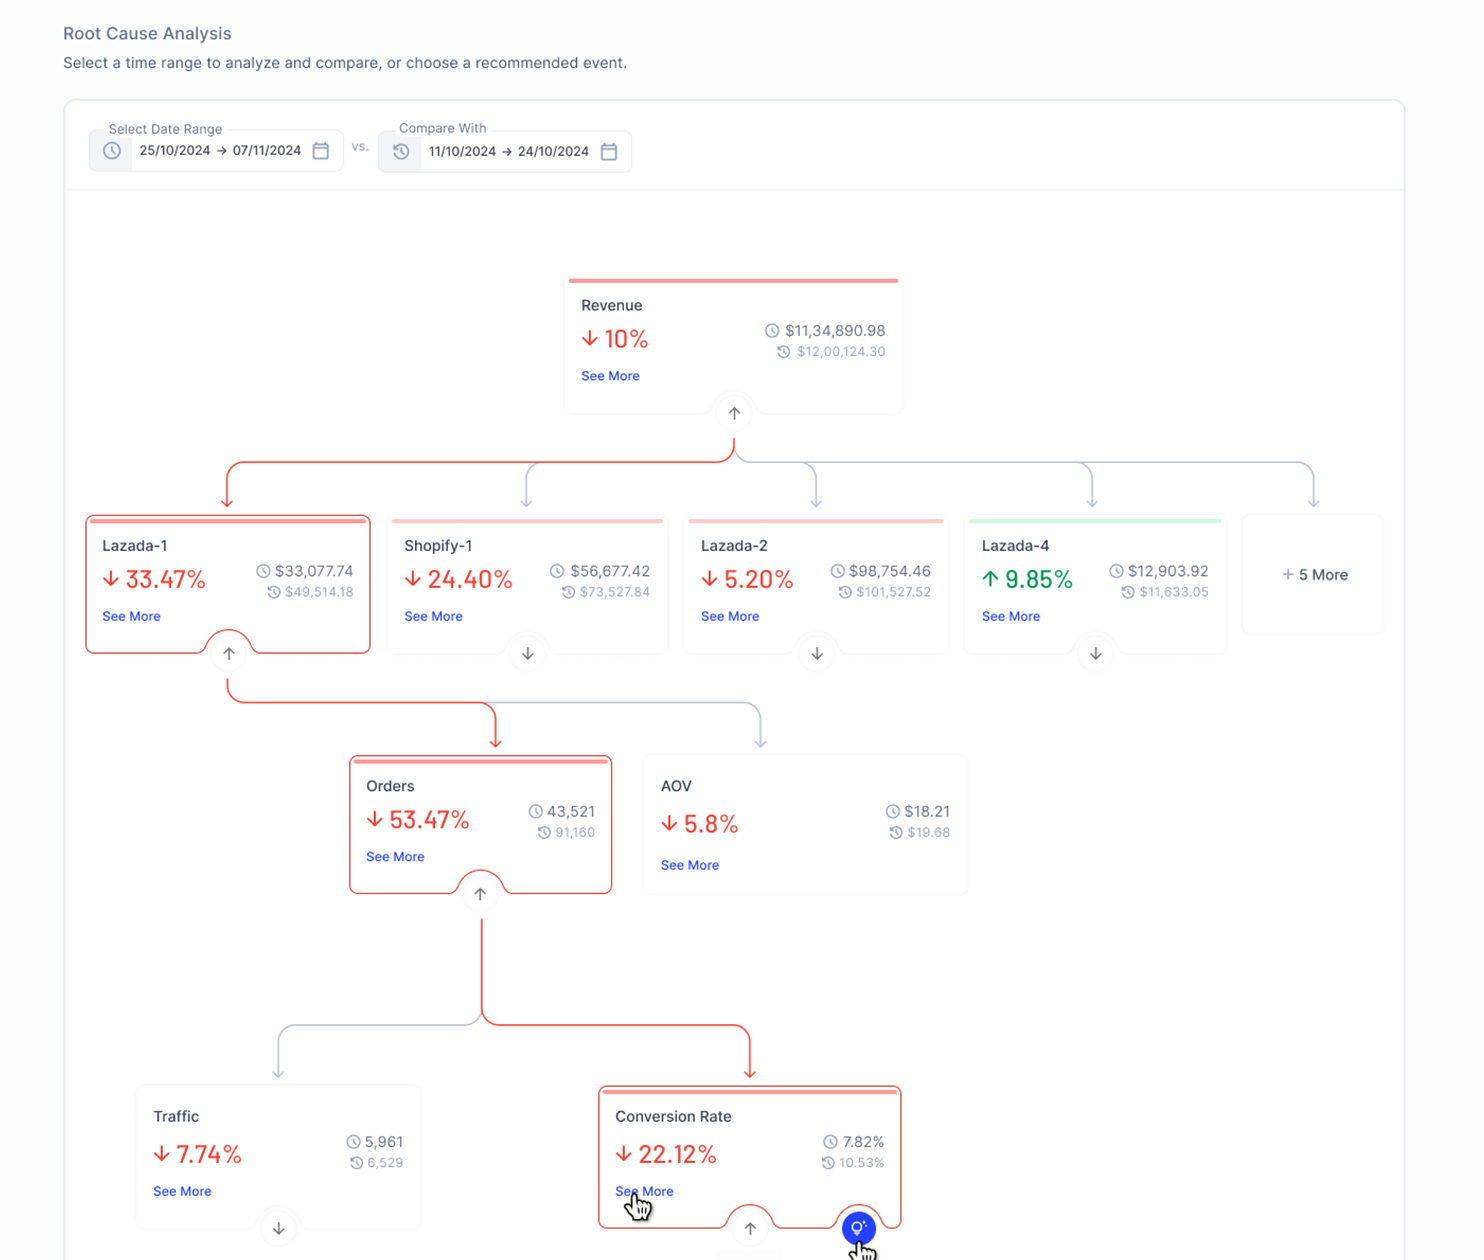Click the Lazada-4 9.85% increase value
This screenshot has width=1484, height=1260.
1027,579
